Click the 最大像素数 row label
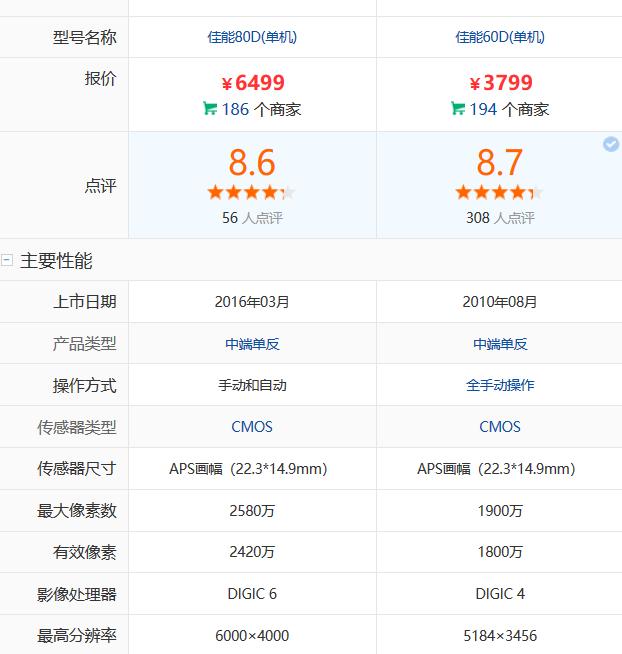Viewport: 622px width, 654px height. point(76,511)
